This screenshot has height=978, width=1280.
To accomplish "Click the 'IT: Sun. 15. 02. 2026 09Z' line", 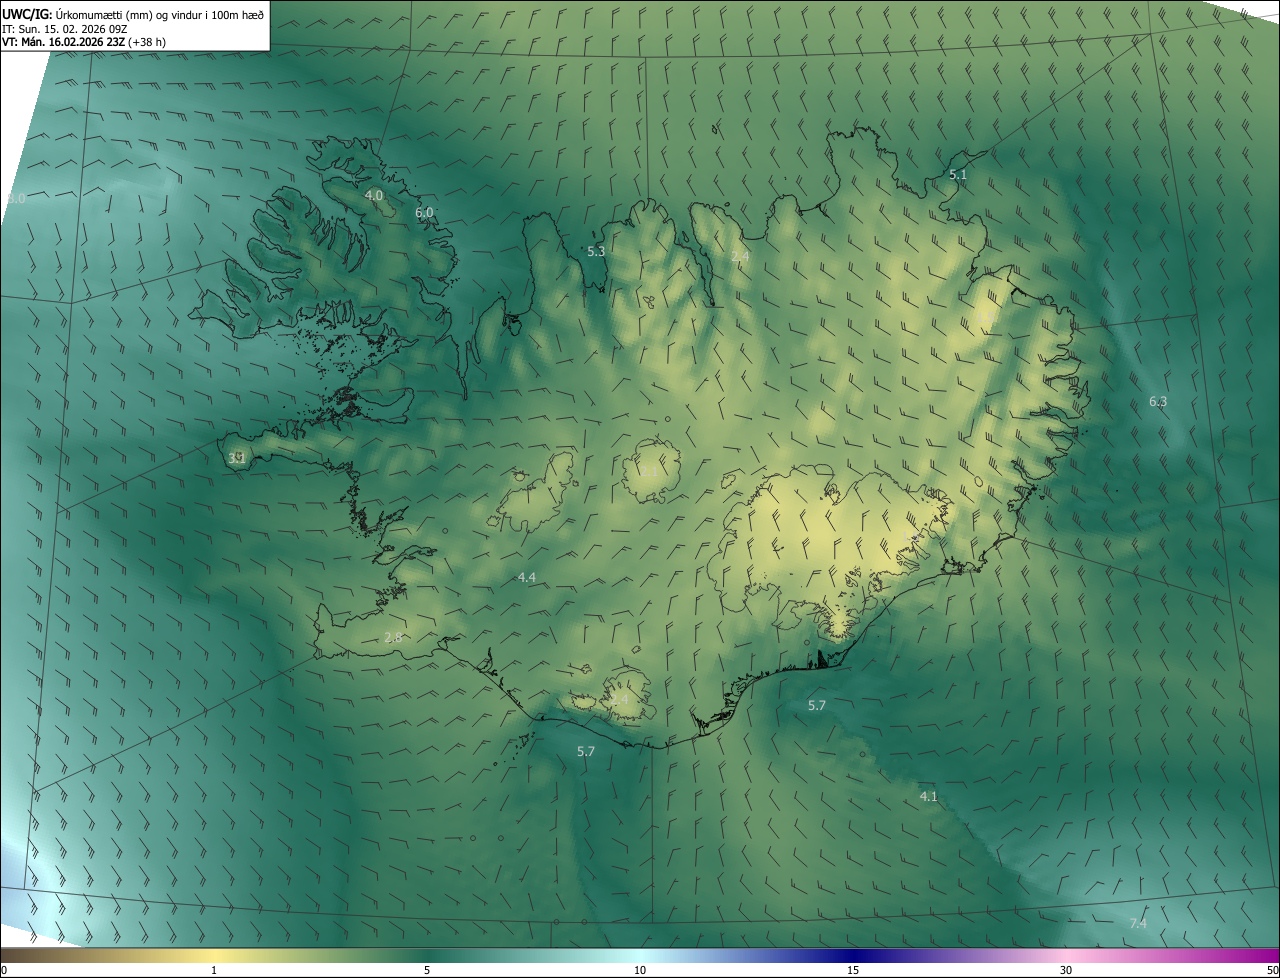I will coord(66,28).
